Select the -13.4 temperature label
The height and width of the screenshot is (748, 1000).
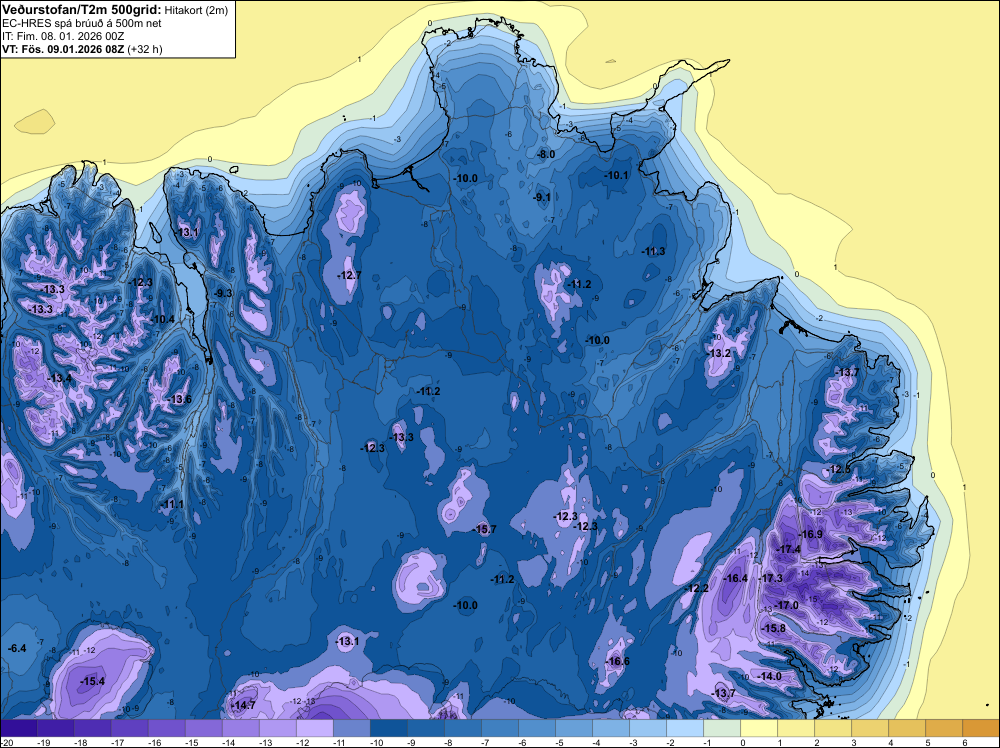pos(59,378)
